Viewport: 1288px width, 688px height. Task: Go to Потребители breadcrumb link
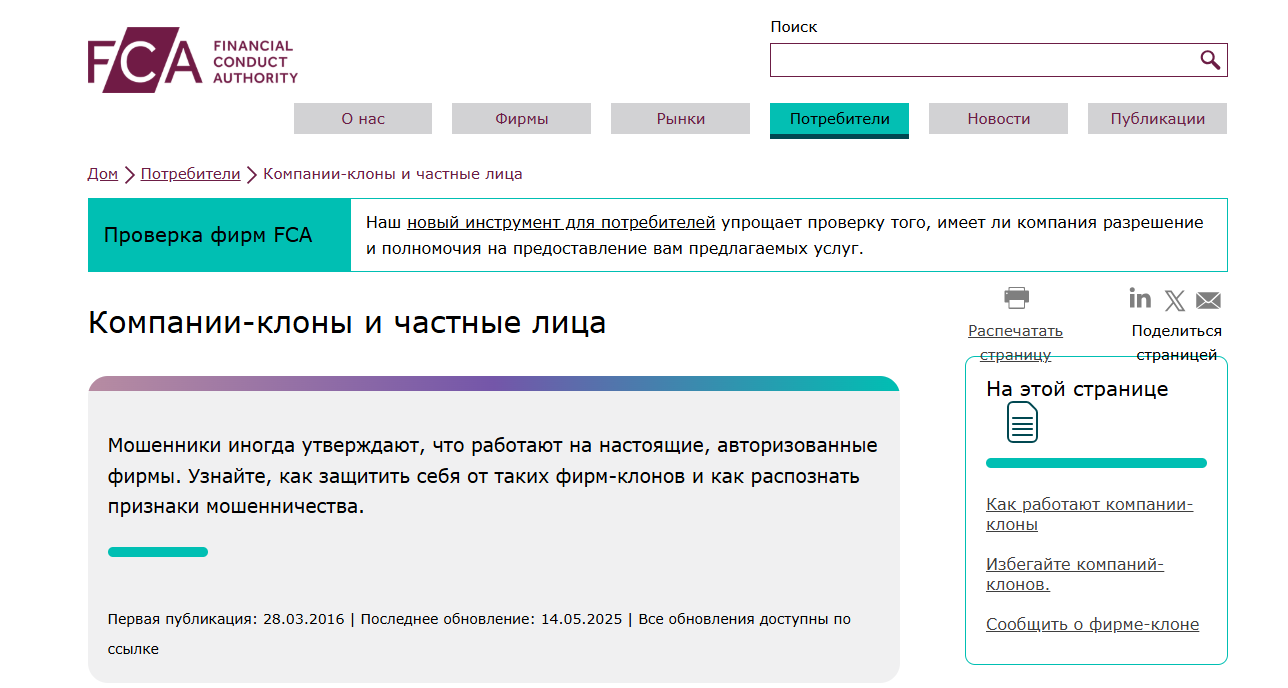click(190, 174)
